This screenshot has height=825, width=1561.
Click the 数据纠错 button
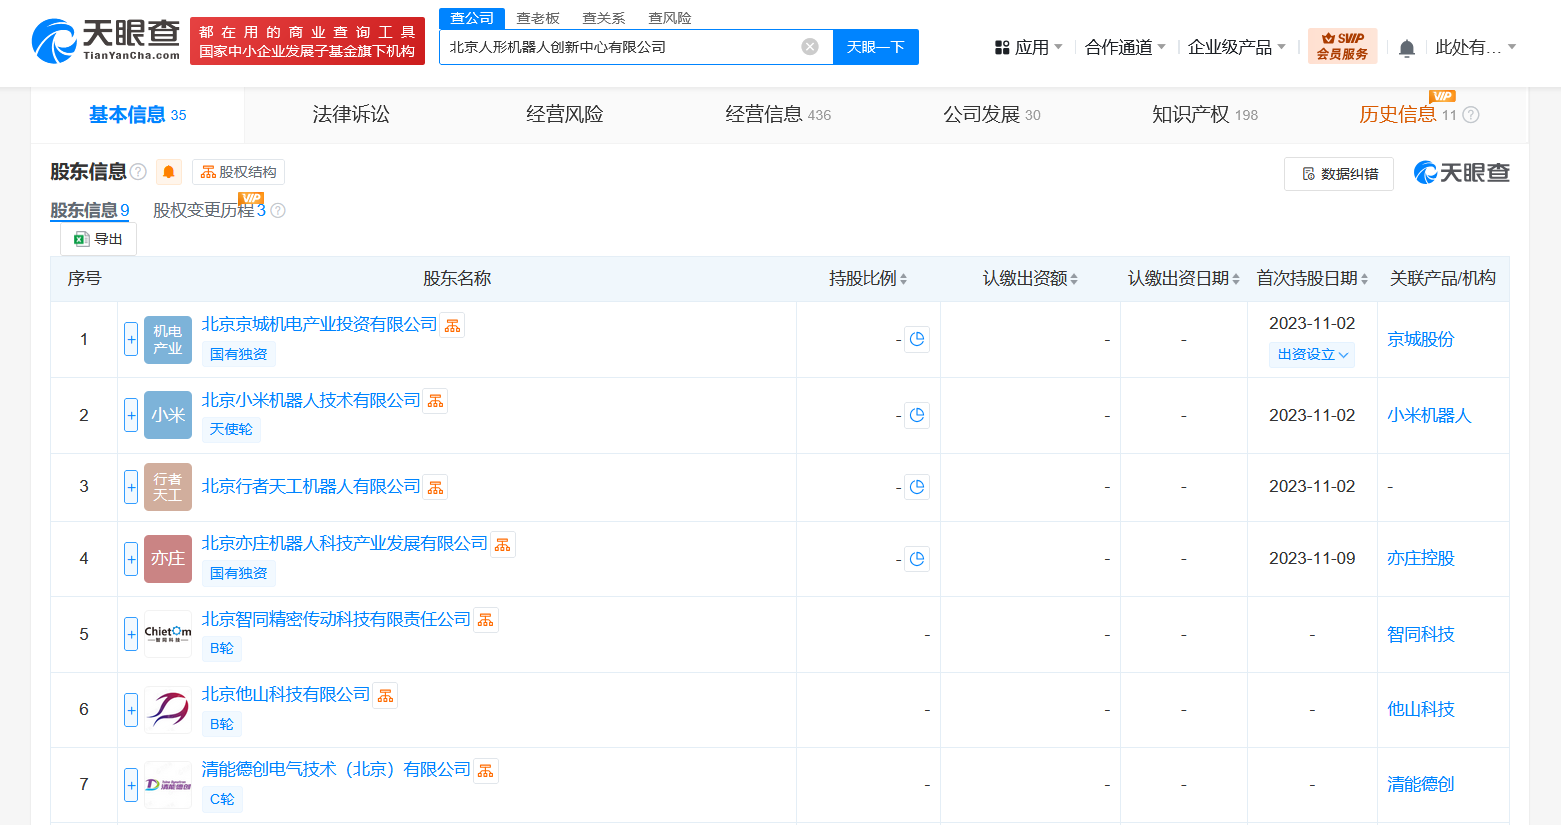[x=1339, y=174]
